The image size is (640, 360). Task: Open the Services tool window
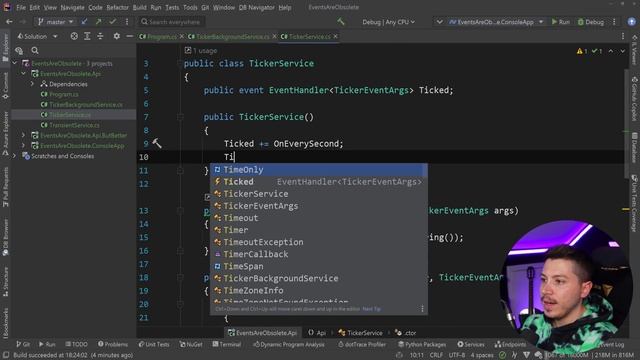[x=471, y=344]
